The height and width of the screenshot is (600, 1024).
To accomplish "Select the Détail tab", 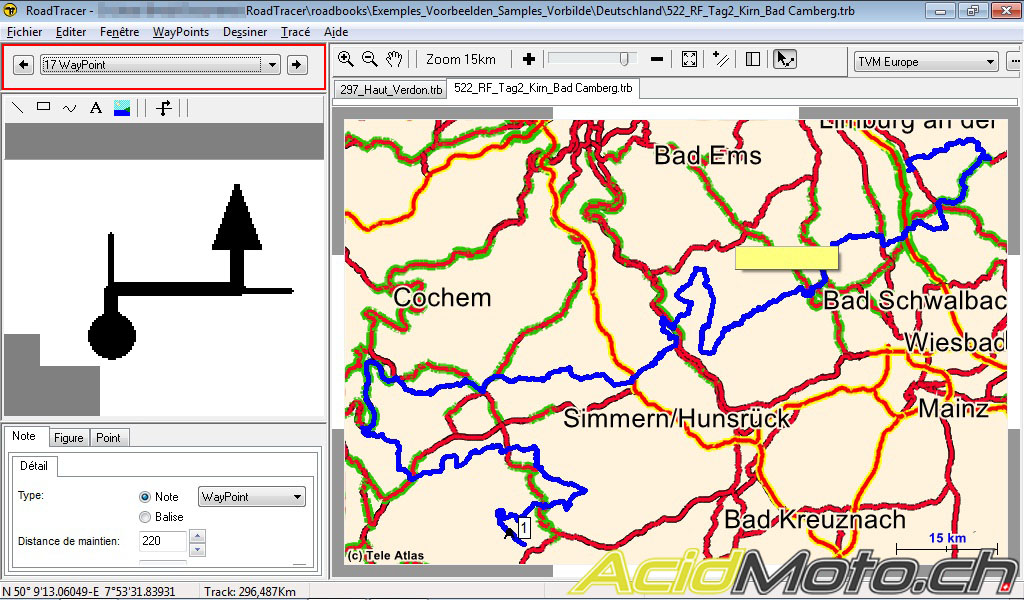I will click(34, 466).
